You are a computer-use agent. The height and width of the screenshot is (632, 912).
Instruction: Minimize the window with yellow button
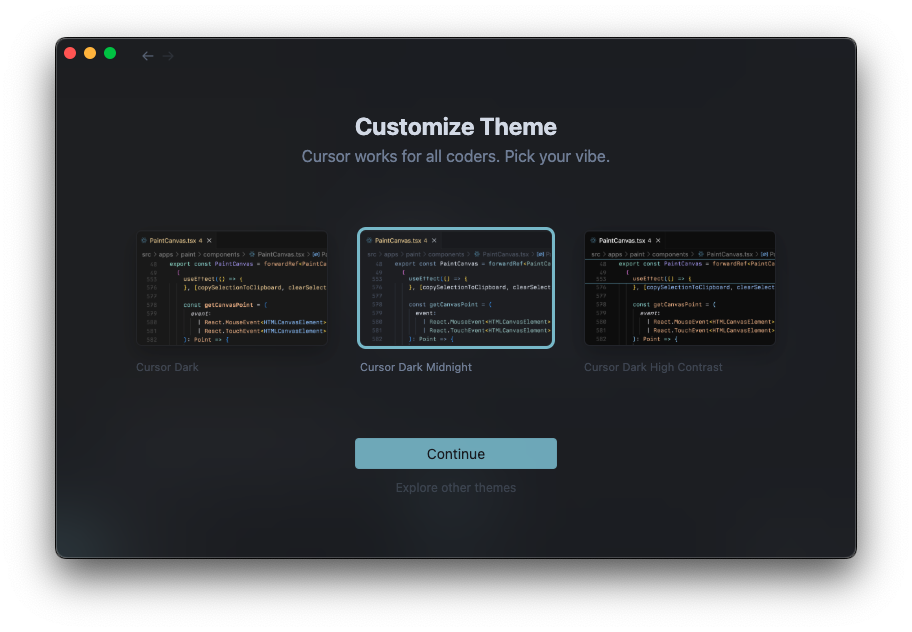90,53
